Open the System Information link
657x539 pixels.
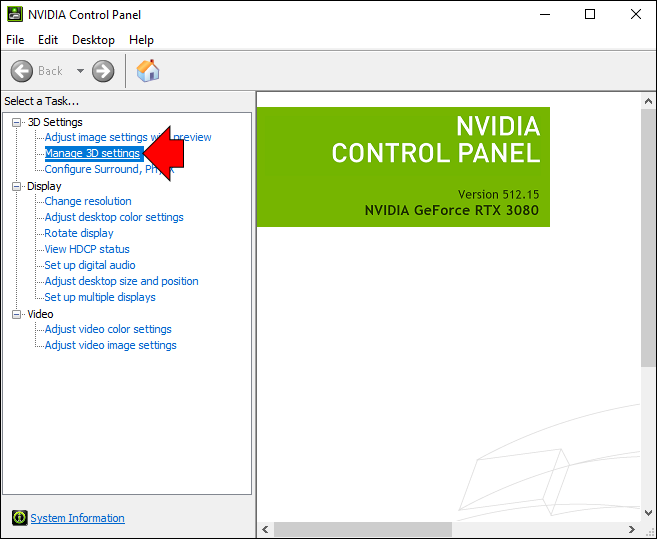click(78, 518)
